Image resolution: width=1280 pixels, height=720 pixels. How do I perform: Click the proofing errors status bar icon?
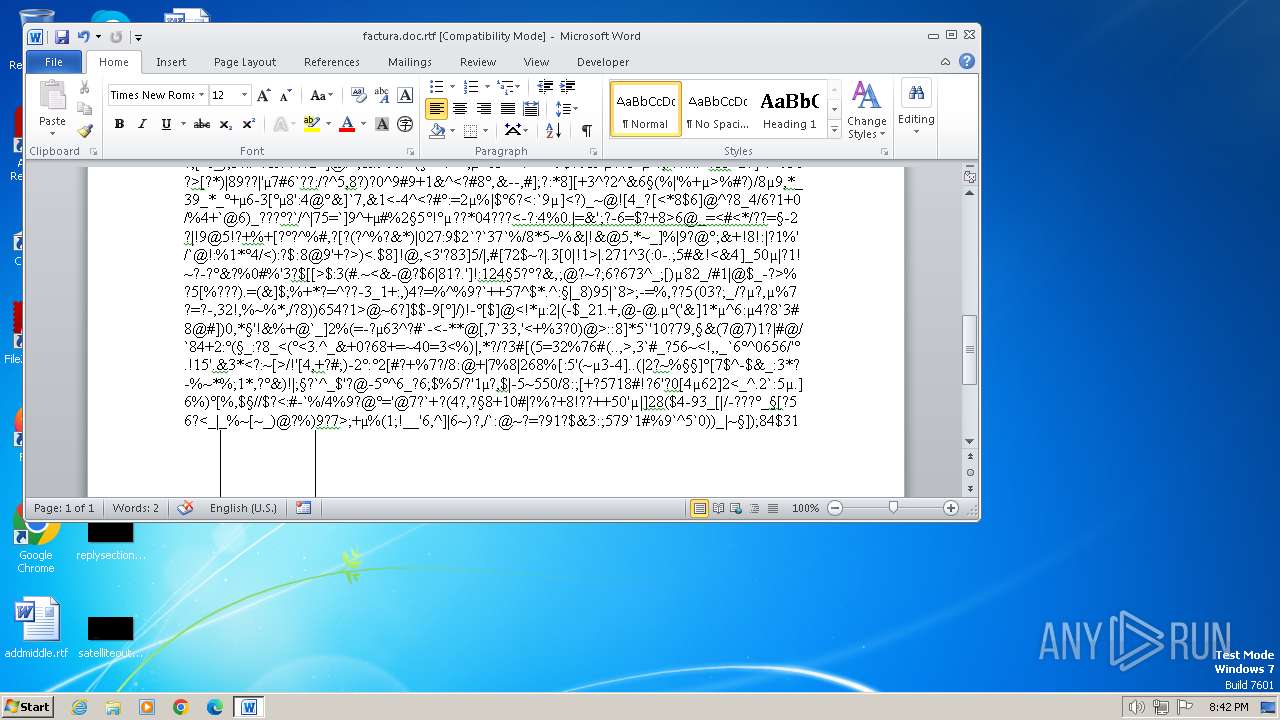point(185,508)
